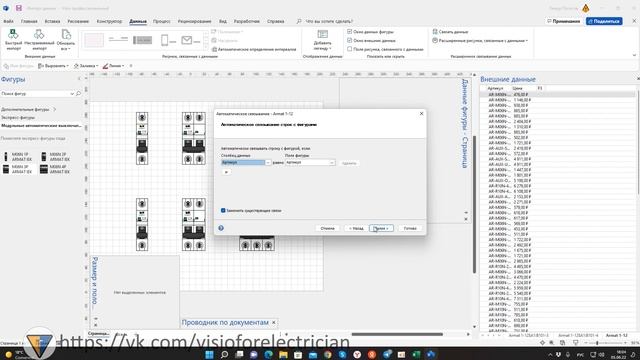Switch to the Home (Главная) ribbon tab
Image resolution: width=640 pixels, height=360 pixels.
click(x=29, y=21)
